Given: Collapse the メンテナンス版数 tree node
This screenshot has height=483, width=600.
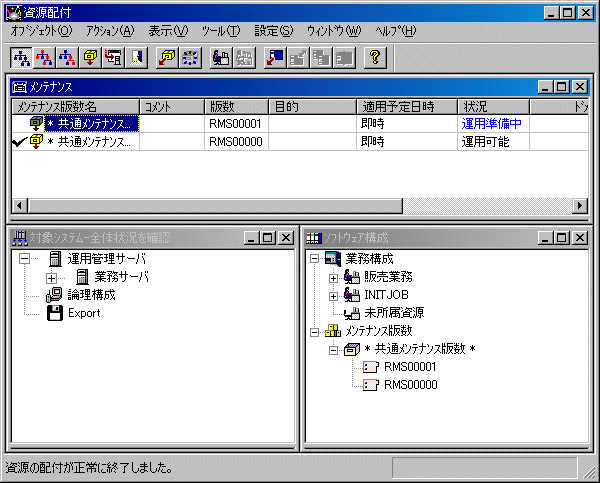Looking at the screenshot, I should coord(314,332).
